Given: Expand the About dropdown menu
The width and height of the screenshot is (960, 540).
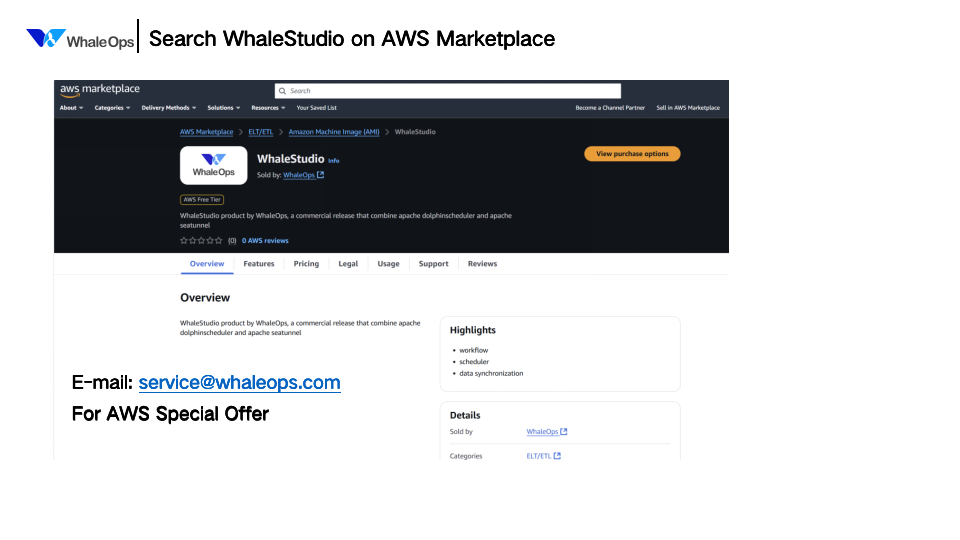Looking at the screenshot, I should tap(72, 108).
